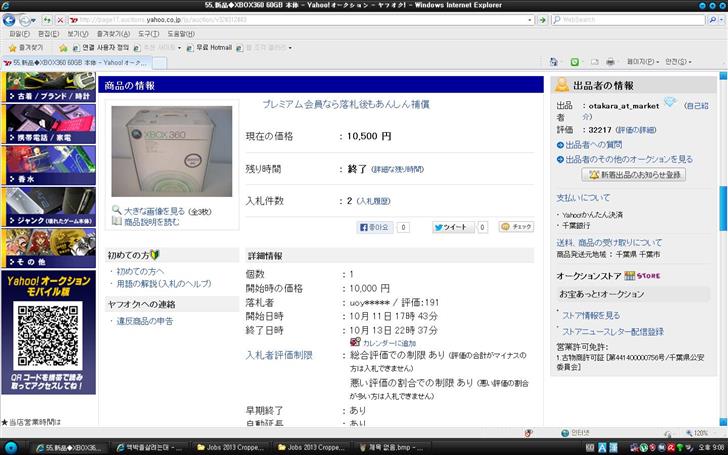728x455 pixels.
Task: Click the new tab button
Action: 159,63
